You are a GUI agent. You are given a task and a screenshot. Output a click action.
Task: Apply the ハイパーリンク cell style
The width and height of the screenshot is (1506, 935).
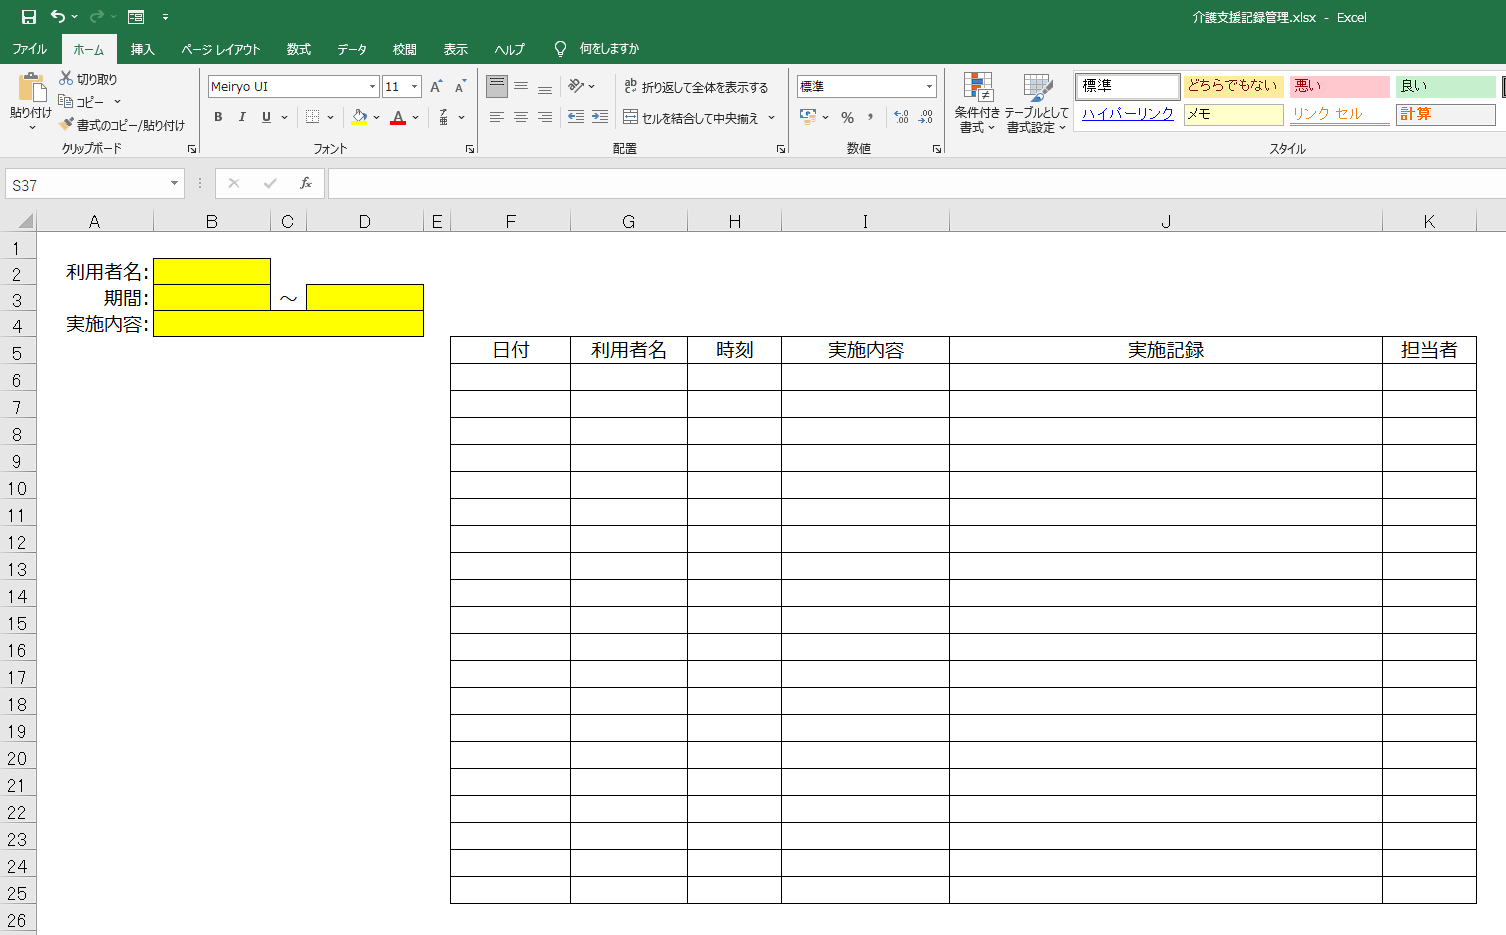point(1128,114)
